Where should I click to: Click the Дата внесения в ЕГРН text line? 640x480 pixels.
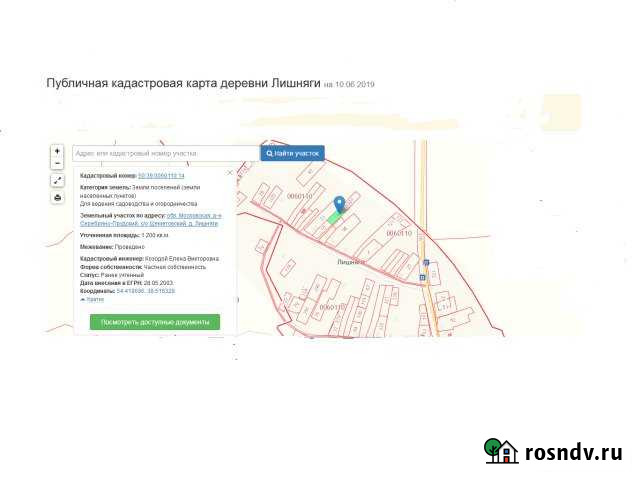(x=127, y=283)
